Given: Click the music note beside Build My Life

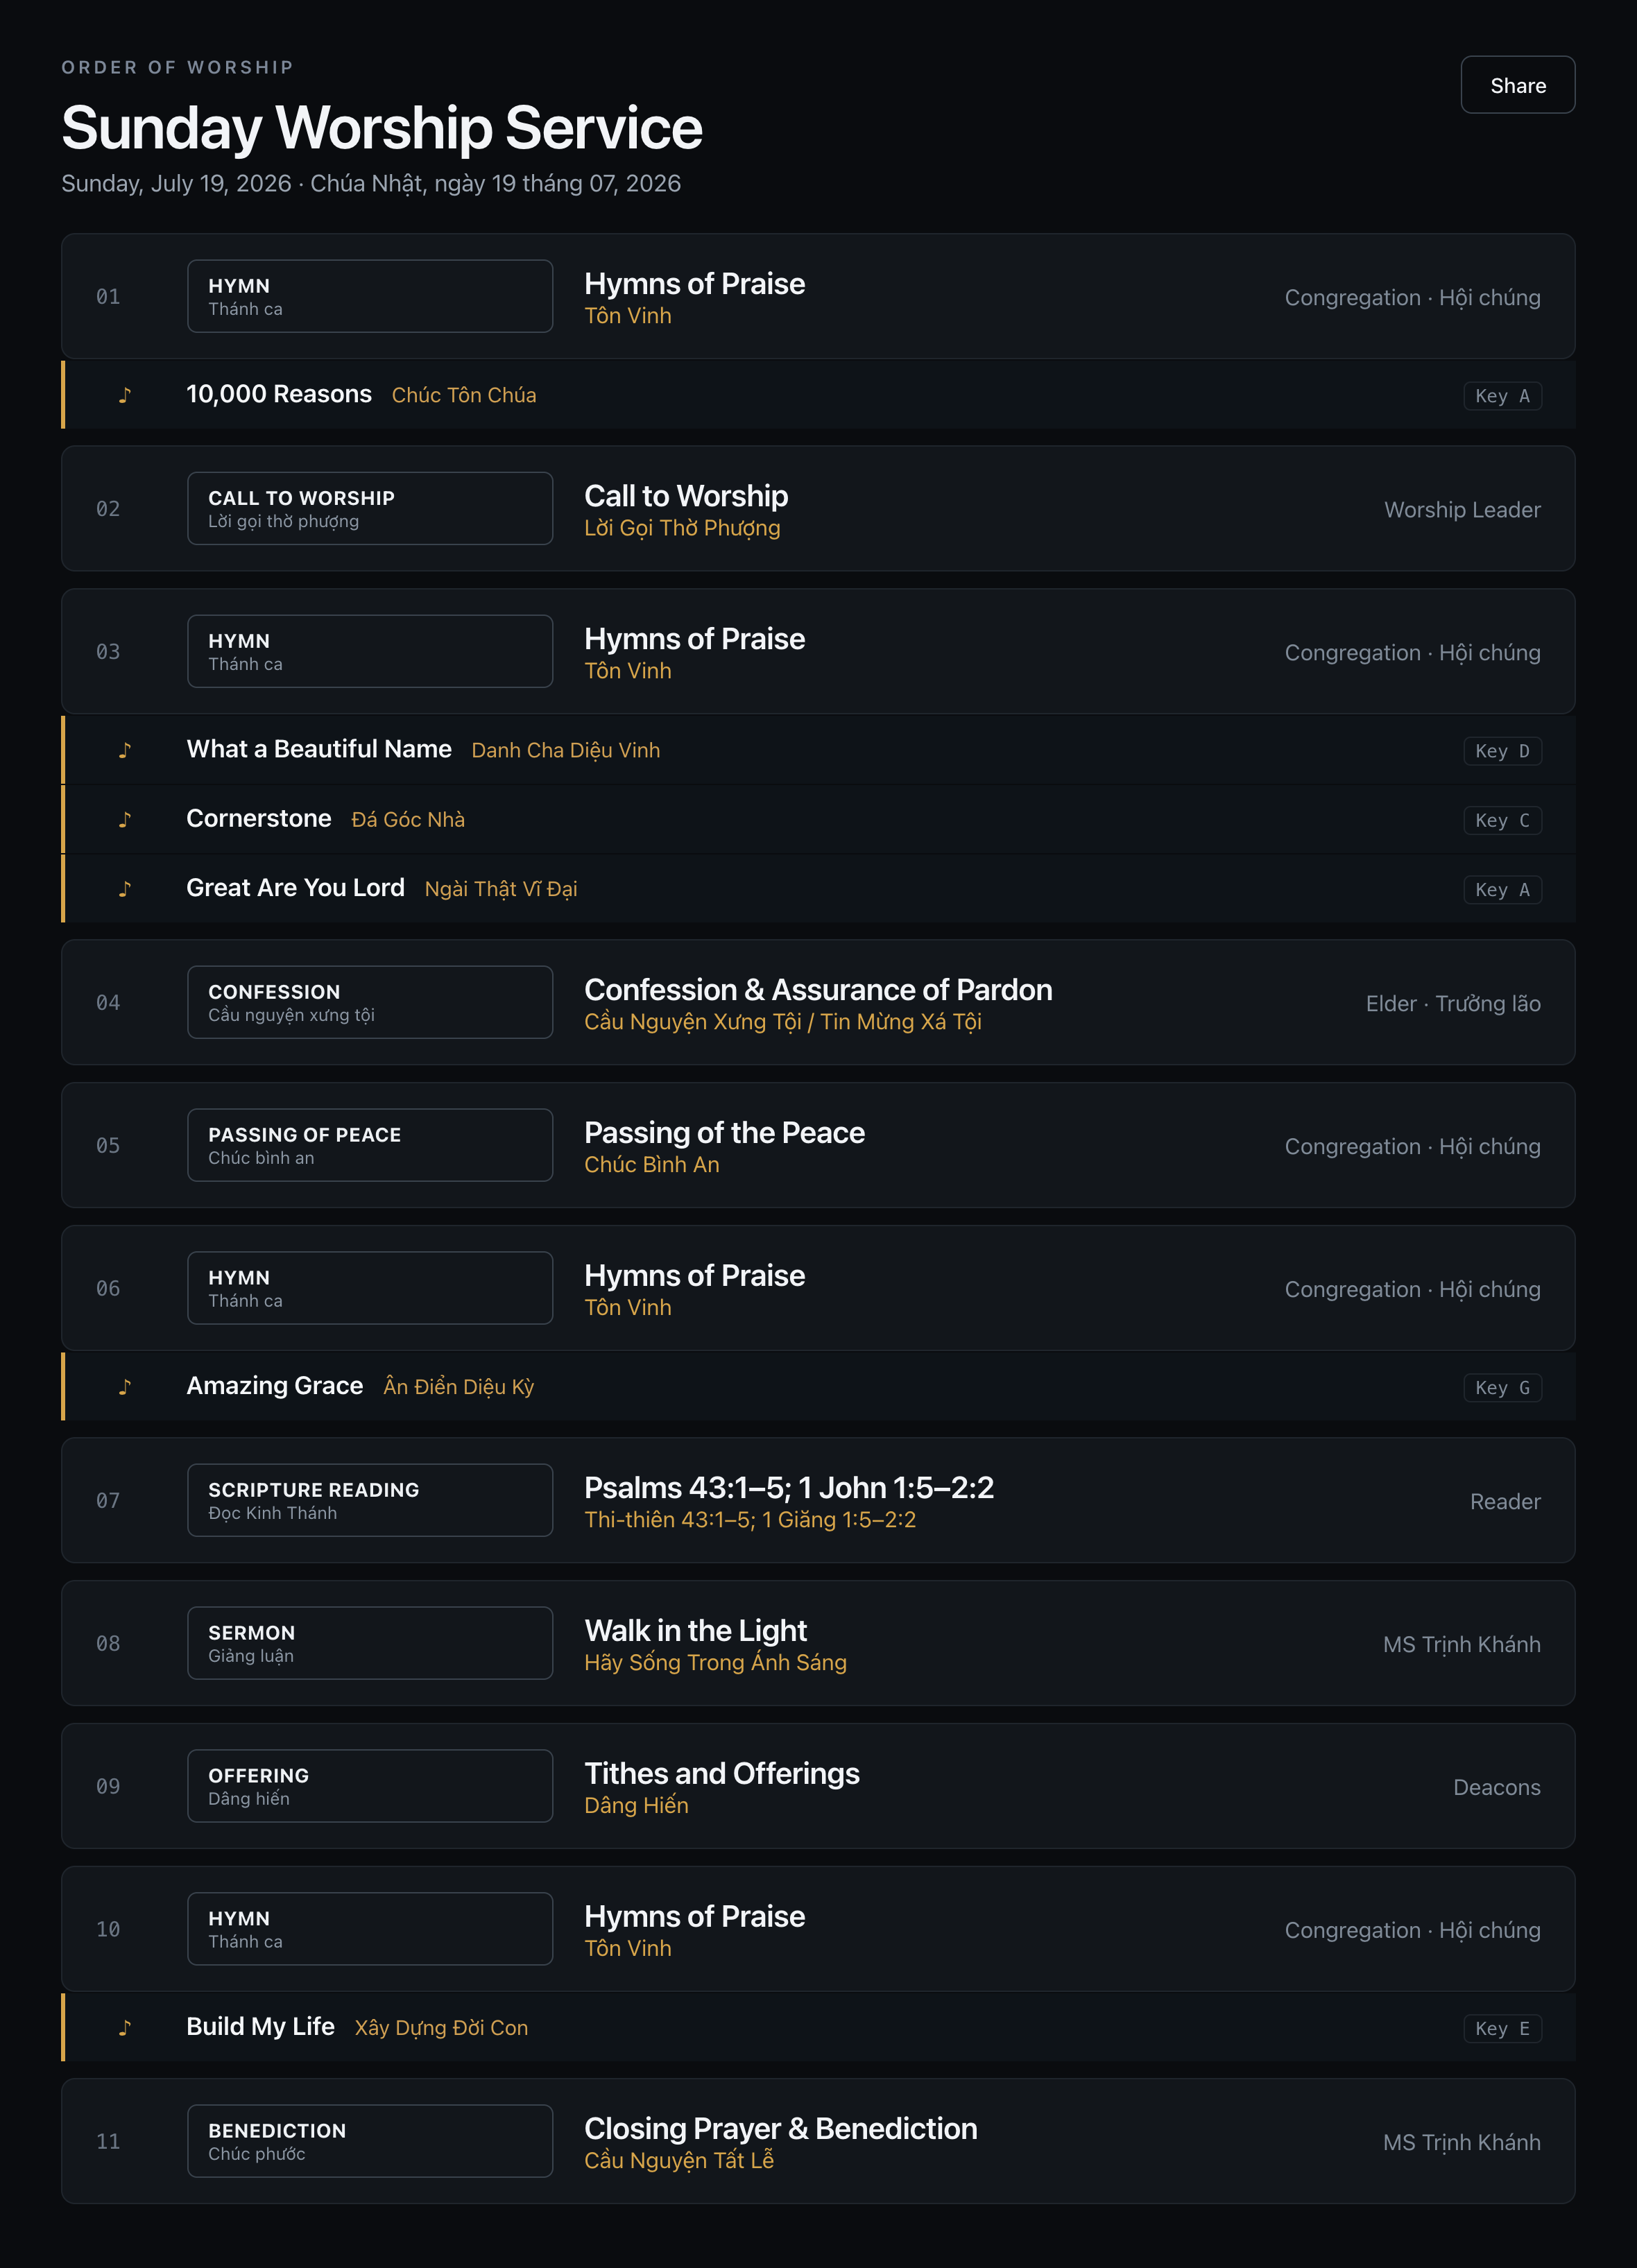Looking at the screenshot, I should click(x=124, y=2027).
